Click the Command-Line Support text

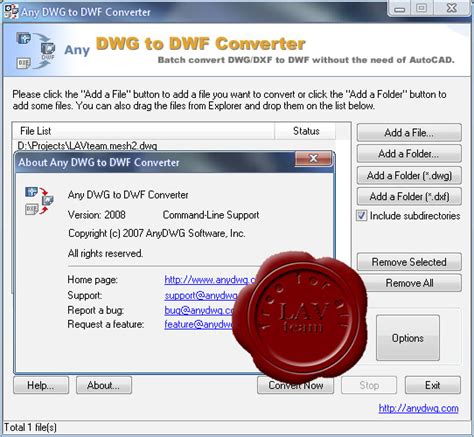pyautogui.click(x=211, y=215)
